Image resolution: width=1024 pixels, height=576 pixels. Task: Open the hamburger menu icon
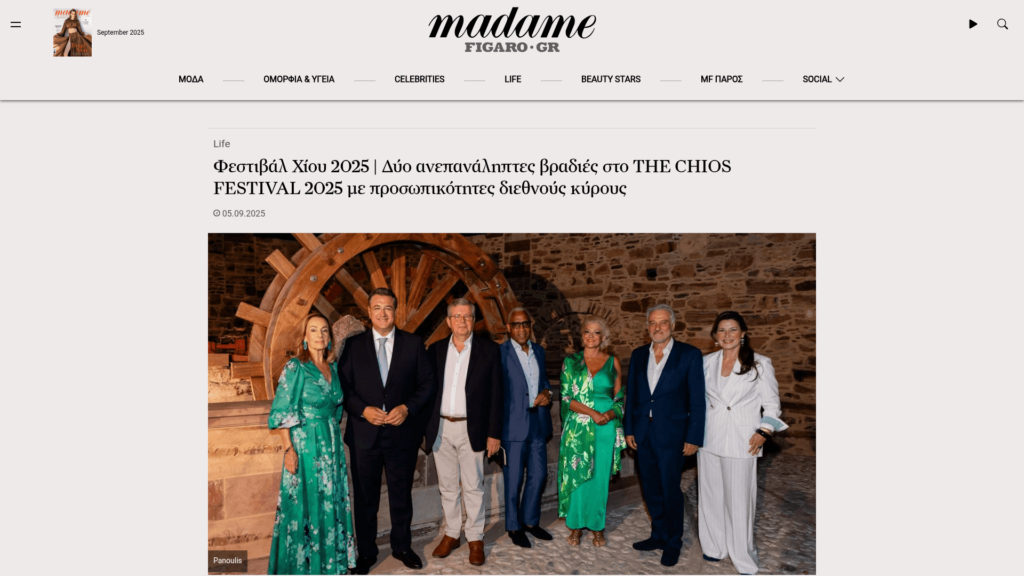click(x=16, y=25)
